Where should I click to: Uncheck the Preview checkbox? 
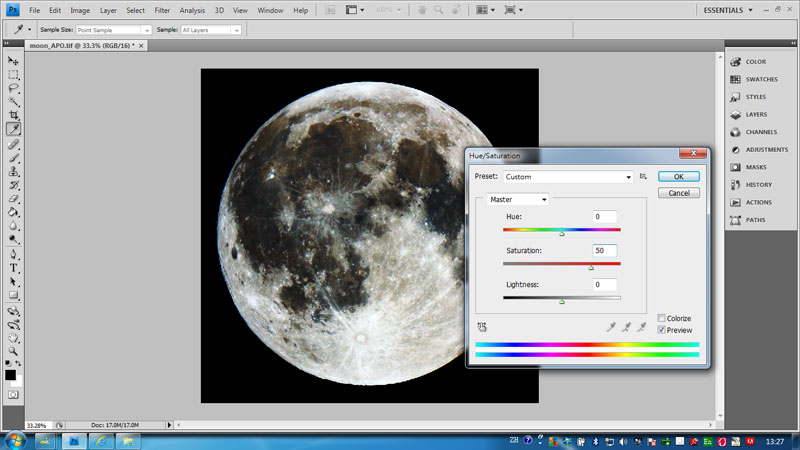662,330
